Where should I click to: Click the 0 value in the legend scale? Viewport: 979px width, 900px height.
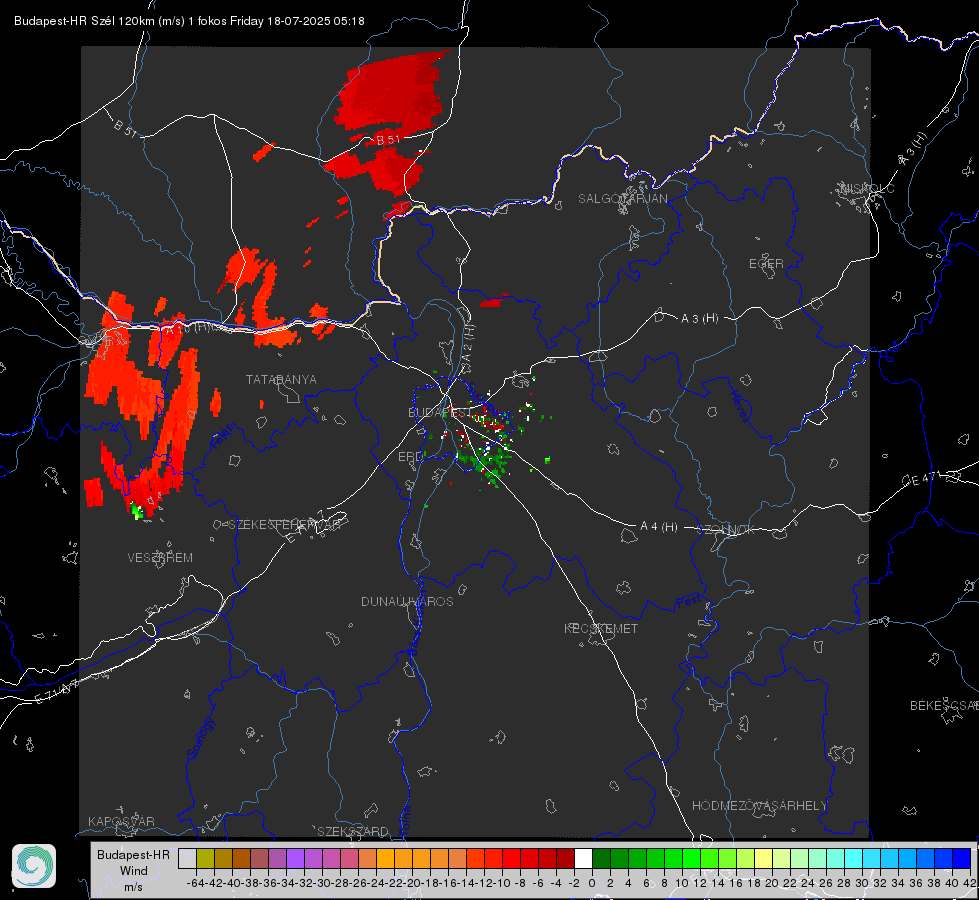pyautogui.click(x=592, y=883)
